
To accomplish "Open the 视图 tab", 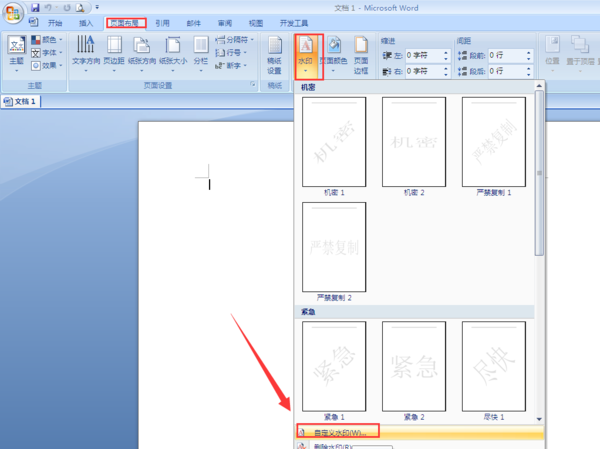I will click(x=256, y=23).
